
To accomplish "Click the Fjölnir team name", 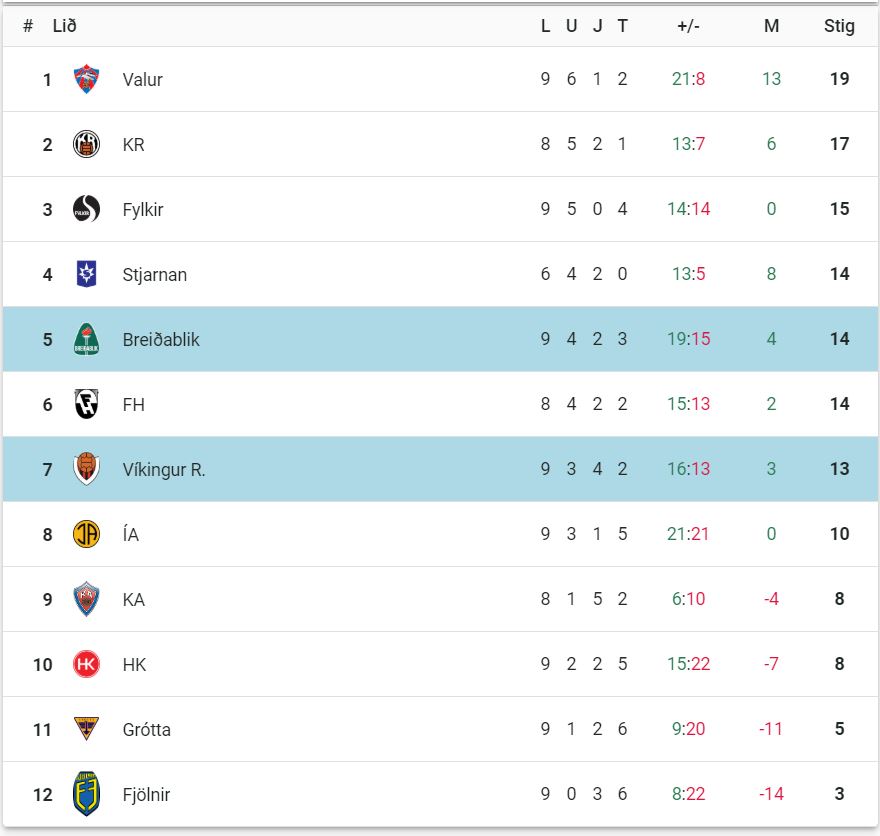I will tap(147, 795).
